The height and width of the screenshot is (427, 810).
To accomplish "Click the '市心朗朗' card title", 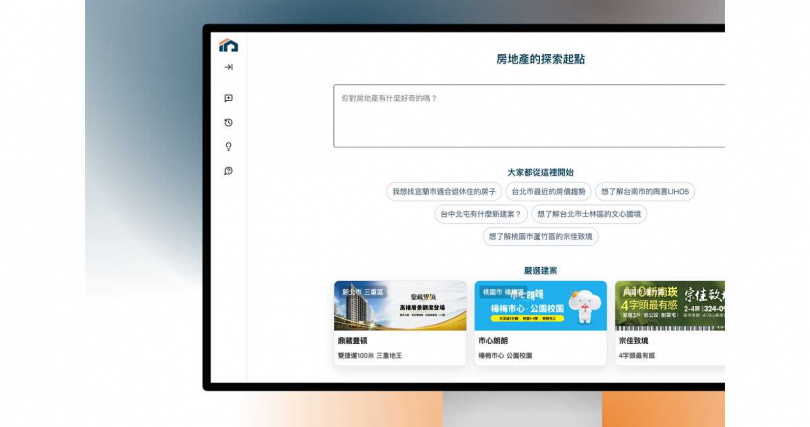I will pos(493,341).
